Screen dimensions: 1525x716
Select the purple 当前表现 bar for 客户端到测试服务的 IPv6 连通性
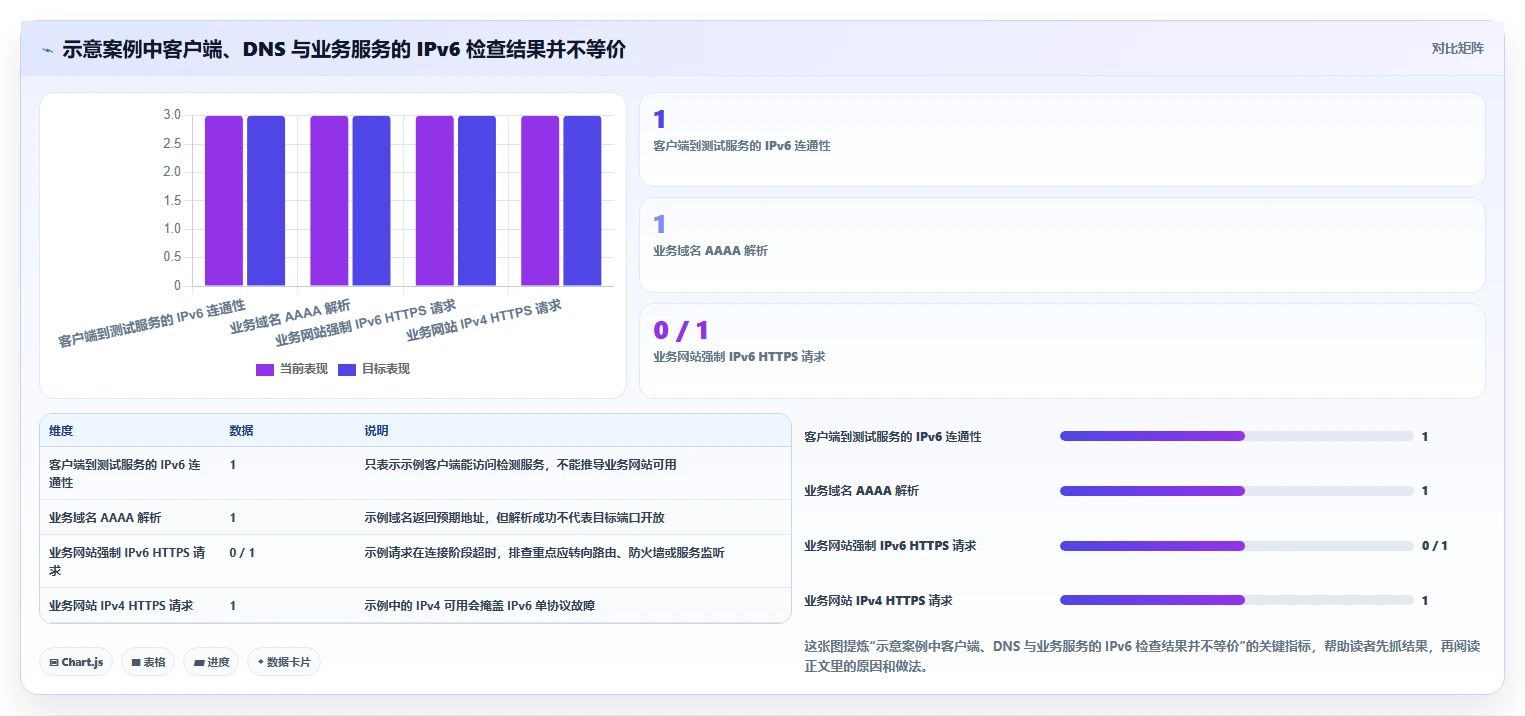tap(224, 201)
